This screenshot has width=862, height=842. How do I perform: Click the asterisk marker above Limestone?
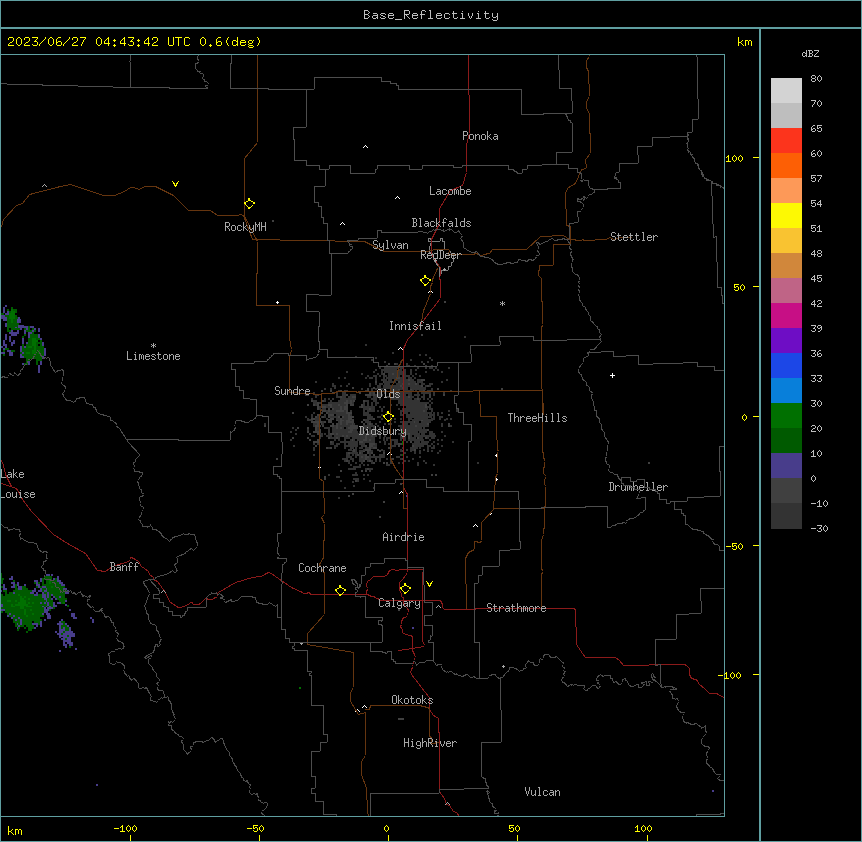coord(153,346)
